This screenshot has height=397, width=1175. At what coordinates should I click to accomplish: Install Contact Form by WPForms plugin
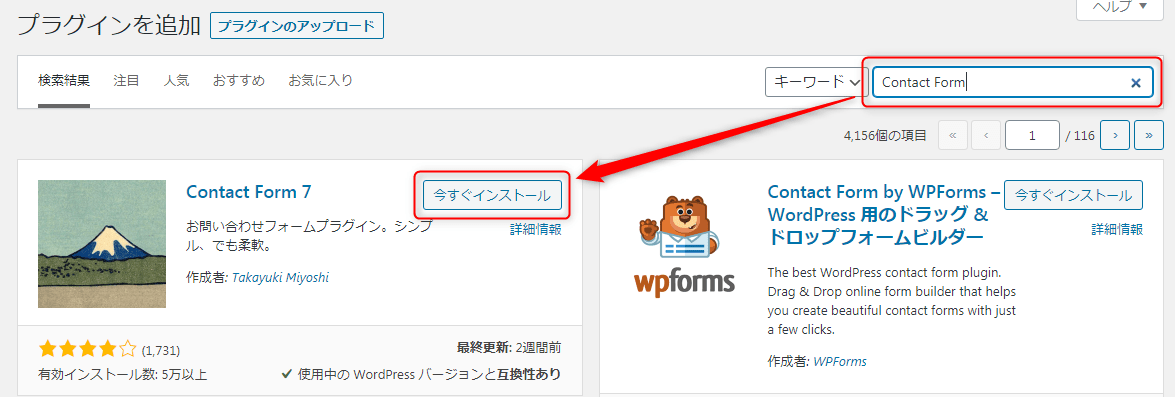1073,195
